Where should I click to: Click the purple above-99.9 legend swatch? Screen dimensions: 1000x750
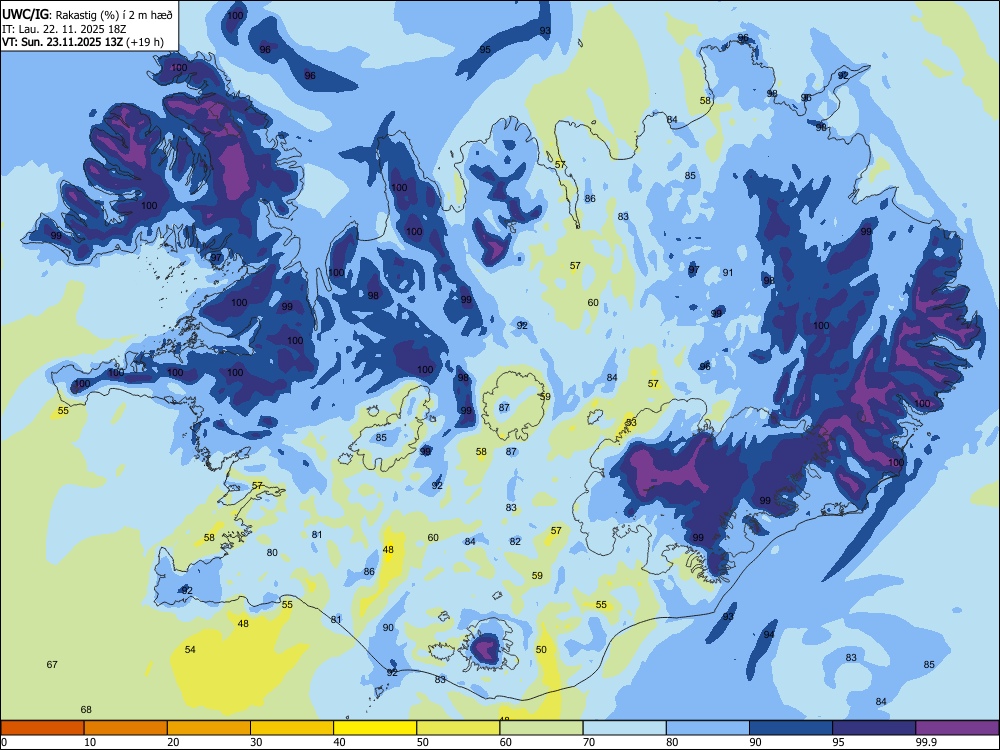coord(957,728)
